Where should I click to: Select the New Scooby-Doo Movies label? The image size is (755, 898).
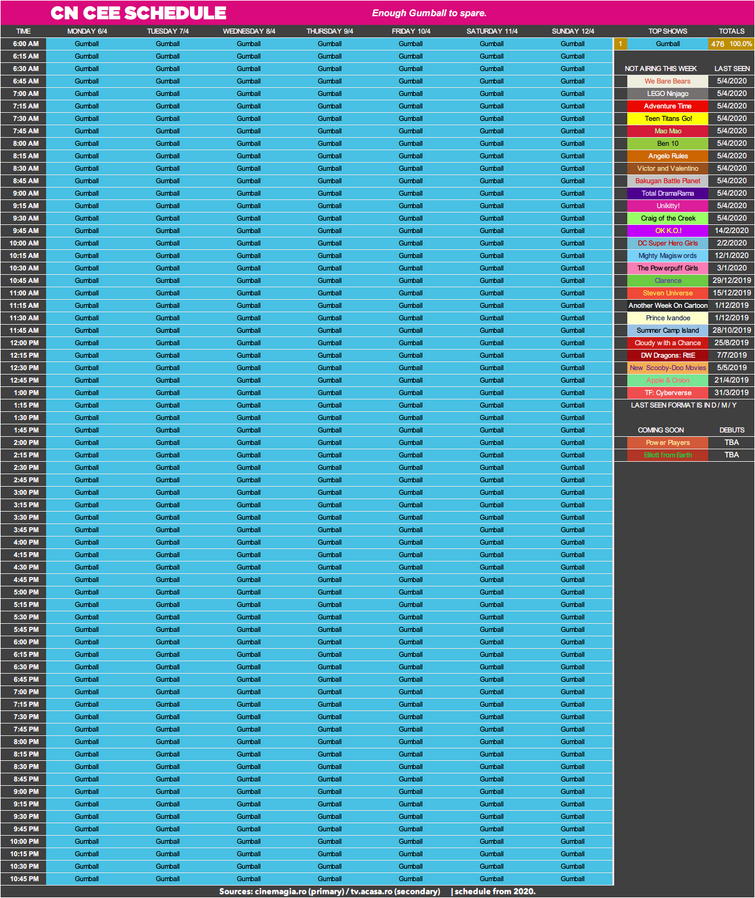point(668,368)
